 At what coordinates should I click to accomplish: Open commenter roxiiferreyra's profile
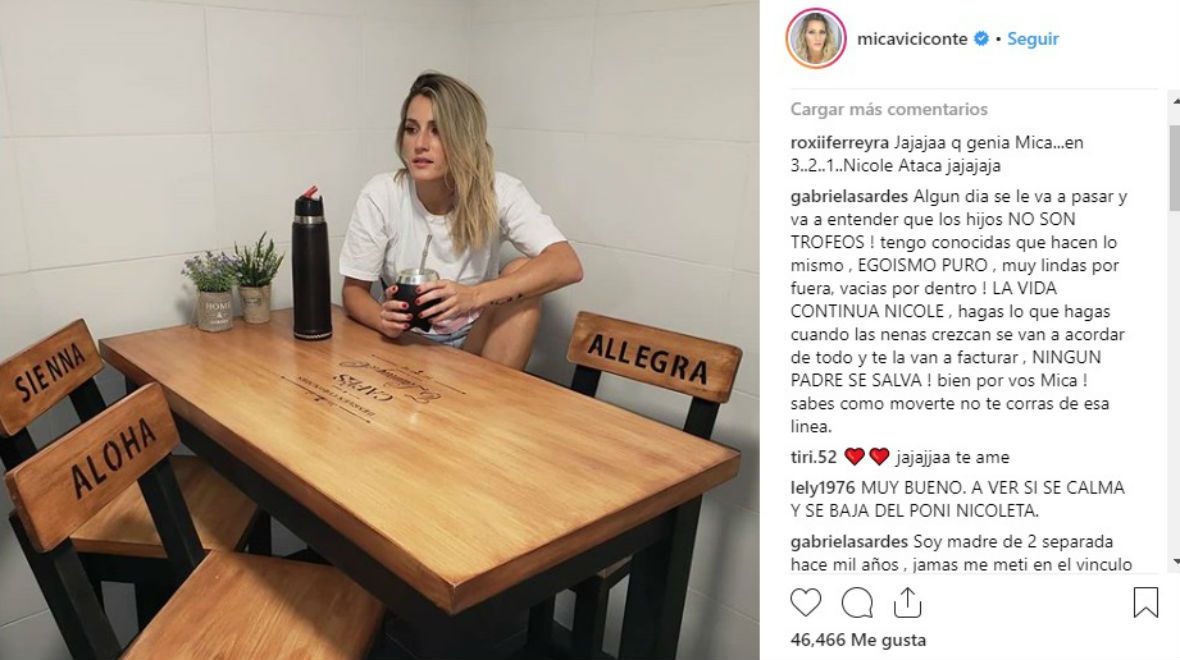(840, 143)
